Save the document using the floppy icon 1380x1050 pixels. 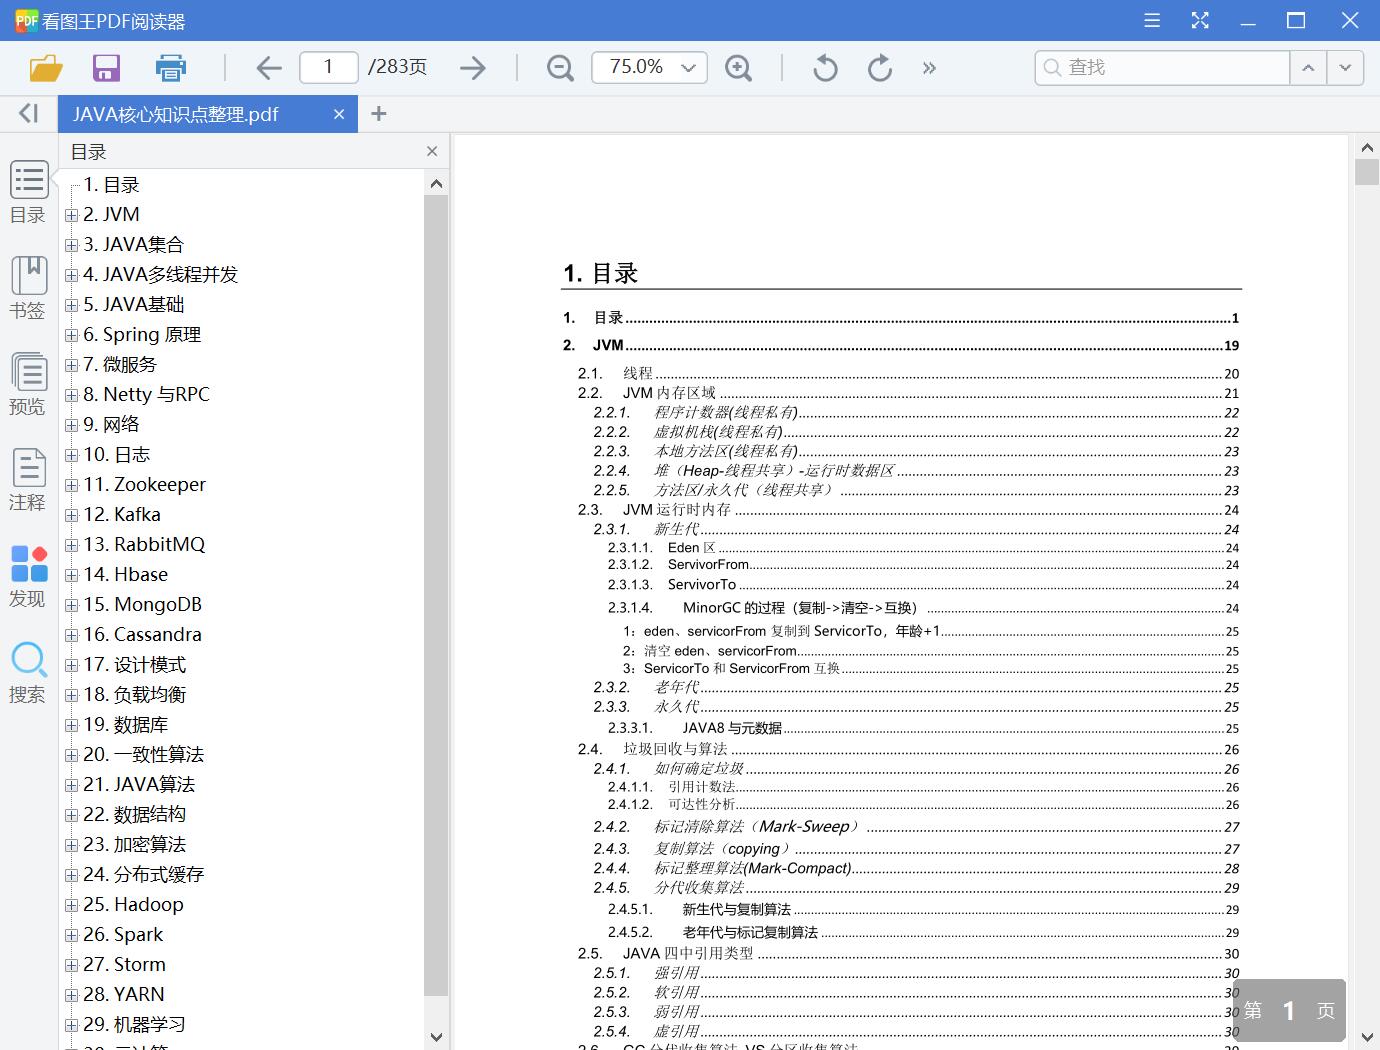[x=106, y=68]
